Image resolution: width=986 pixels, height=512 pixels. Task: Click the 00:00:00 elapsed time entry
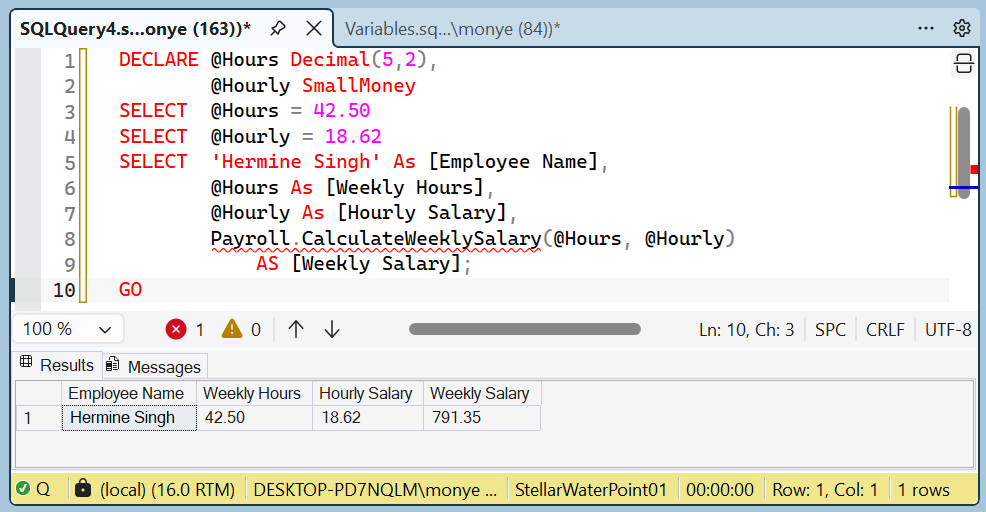pyautogui.click(x=720, y=490)
